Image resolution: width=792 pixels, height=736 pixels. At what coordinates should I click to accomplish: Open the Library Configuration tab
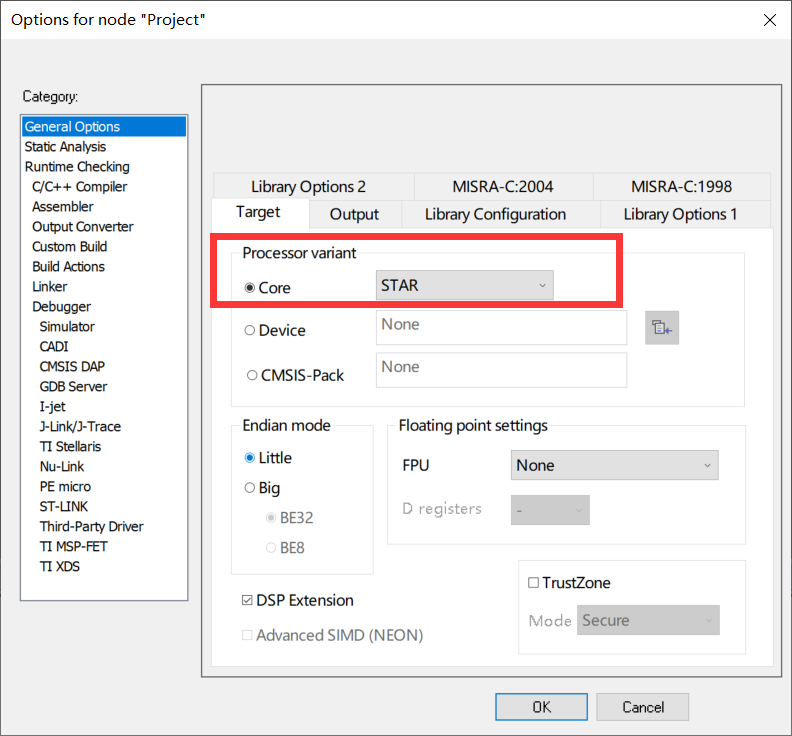coord(495,214)
